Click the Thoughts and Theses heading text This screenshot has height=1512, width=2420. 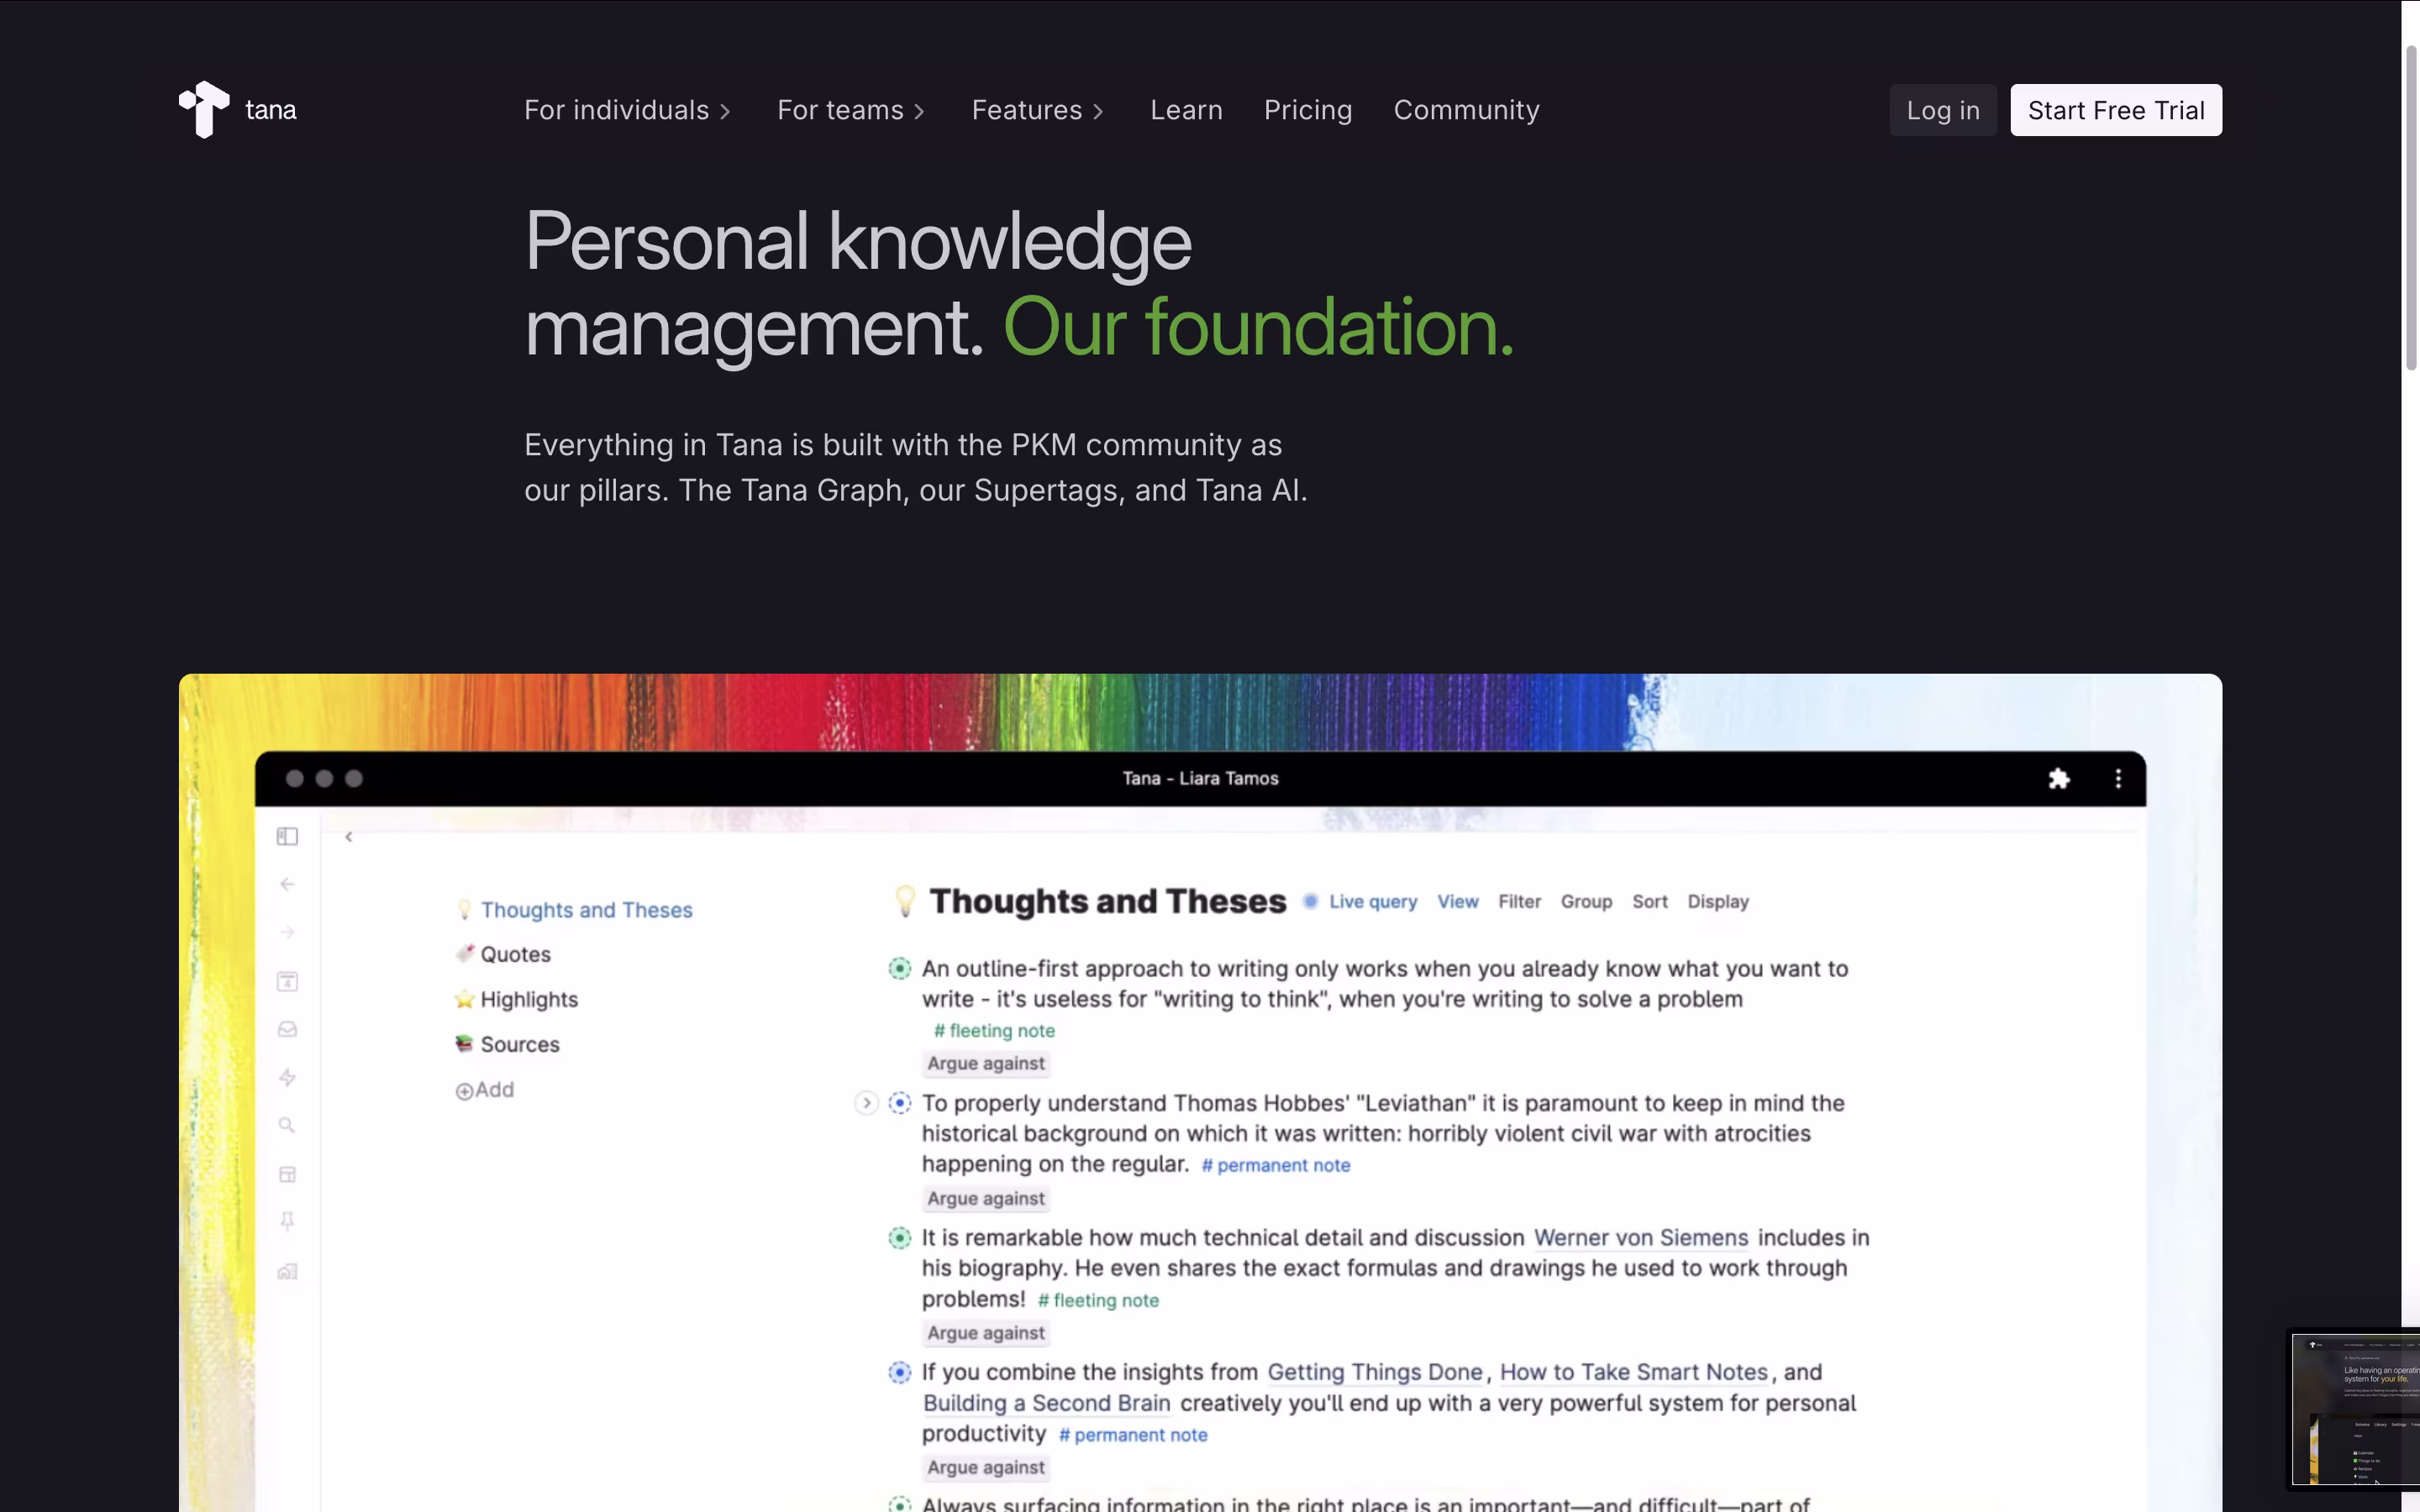(1107, 901)
